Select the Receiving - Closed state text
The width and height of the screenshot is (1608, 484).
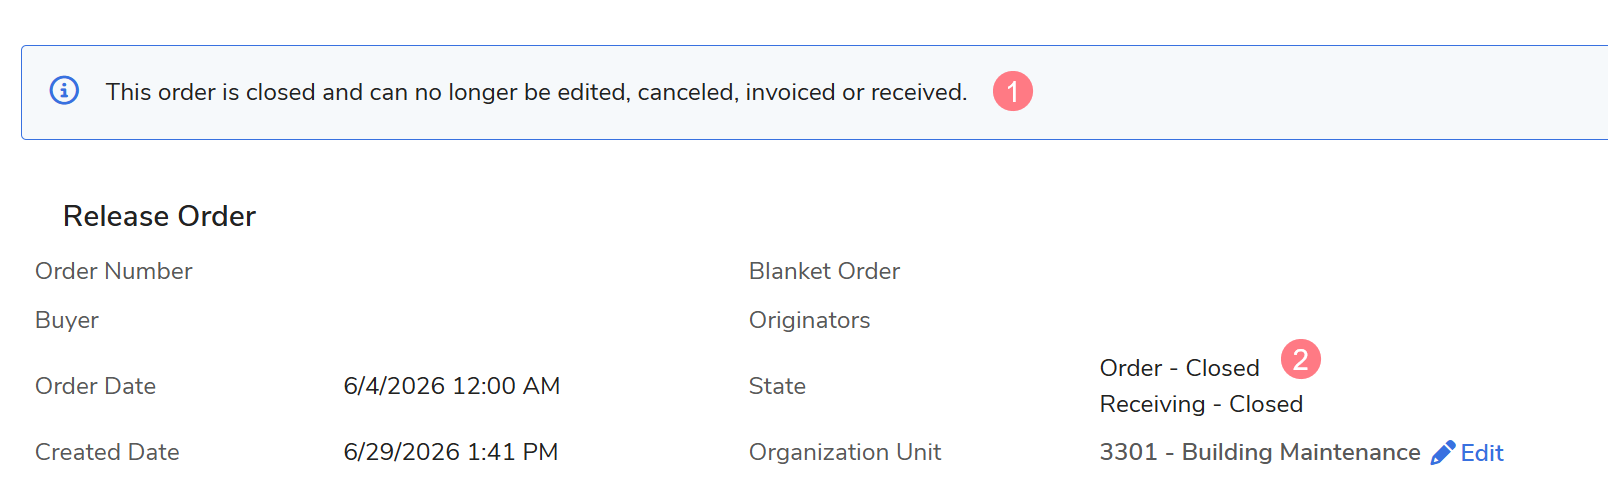click(1202, 404)
